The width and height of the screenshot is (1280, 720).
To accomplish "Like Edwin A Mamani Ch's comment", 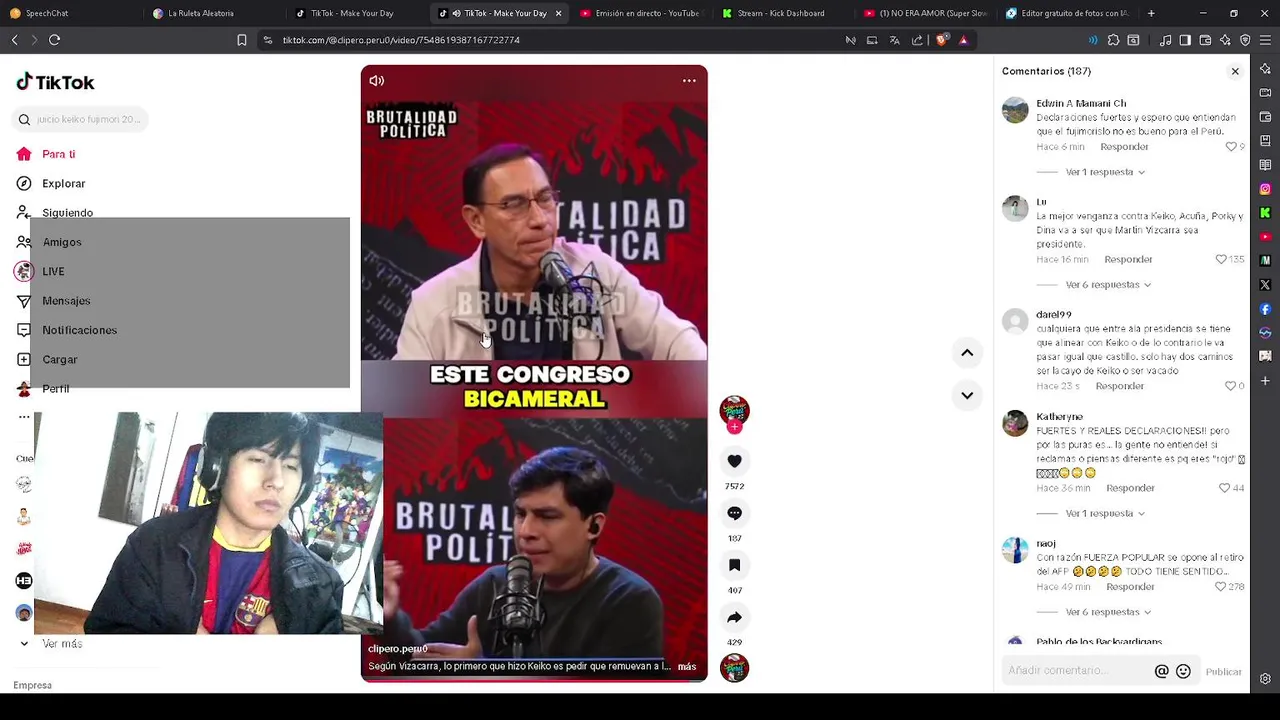I will (x=1231, y=147).
